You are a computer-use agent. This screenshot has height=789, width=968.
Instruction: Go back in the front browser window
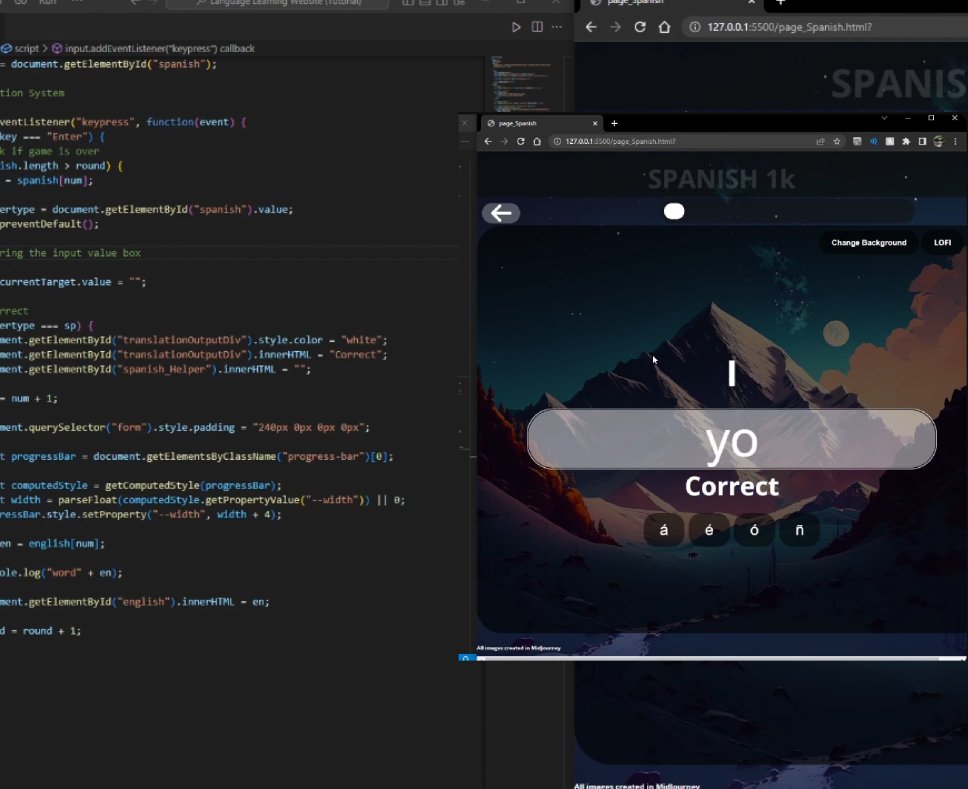(488, 141)
